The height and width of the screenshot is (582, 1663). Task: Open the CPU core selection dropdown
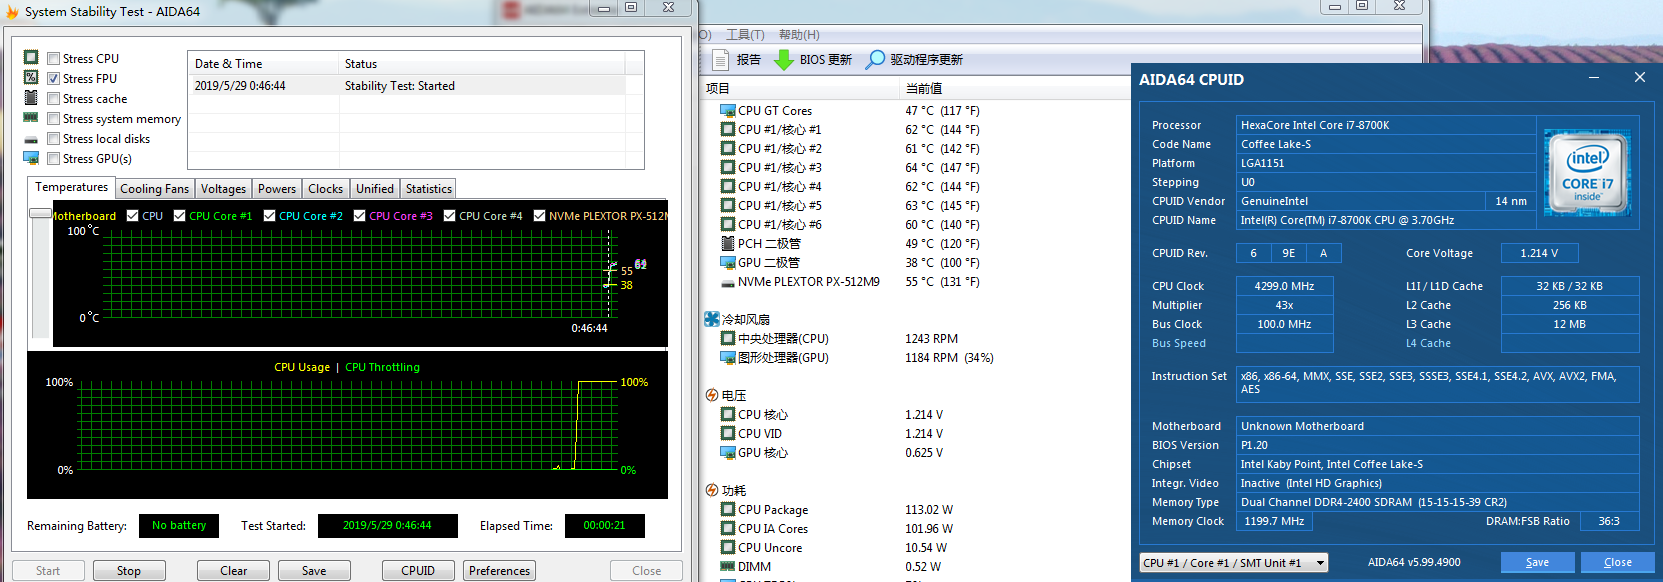1233,563
